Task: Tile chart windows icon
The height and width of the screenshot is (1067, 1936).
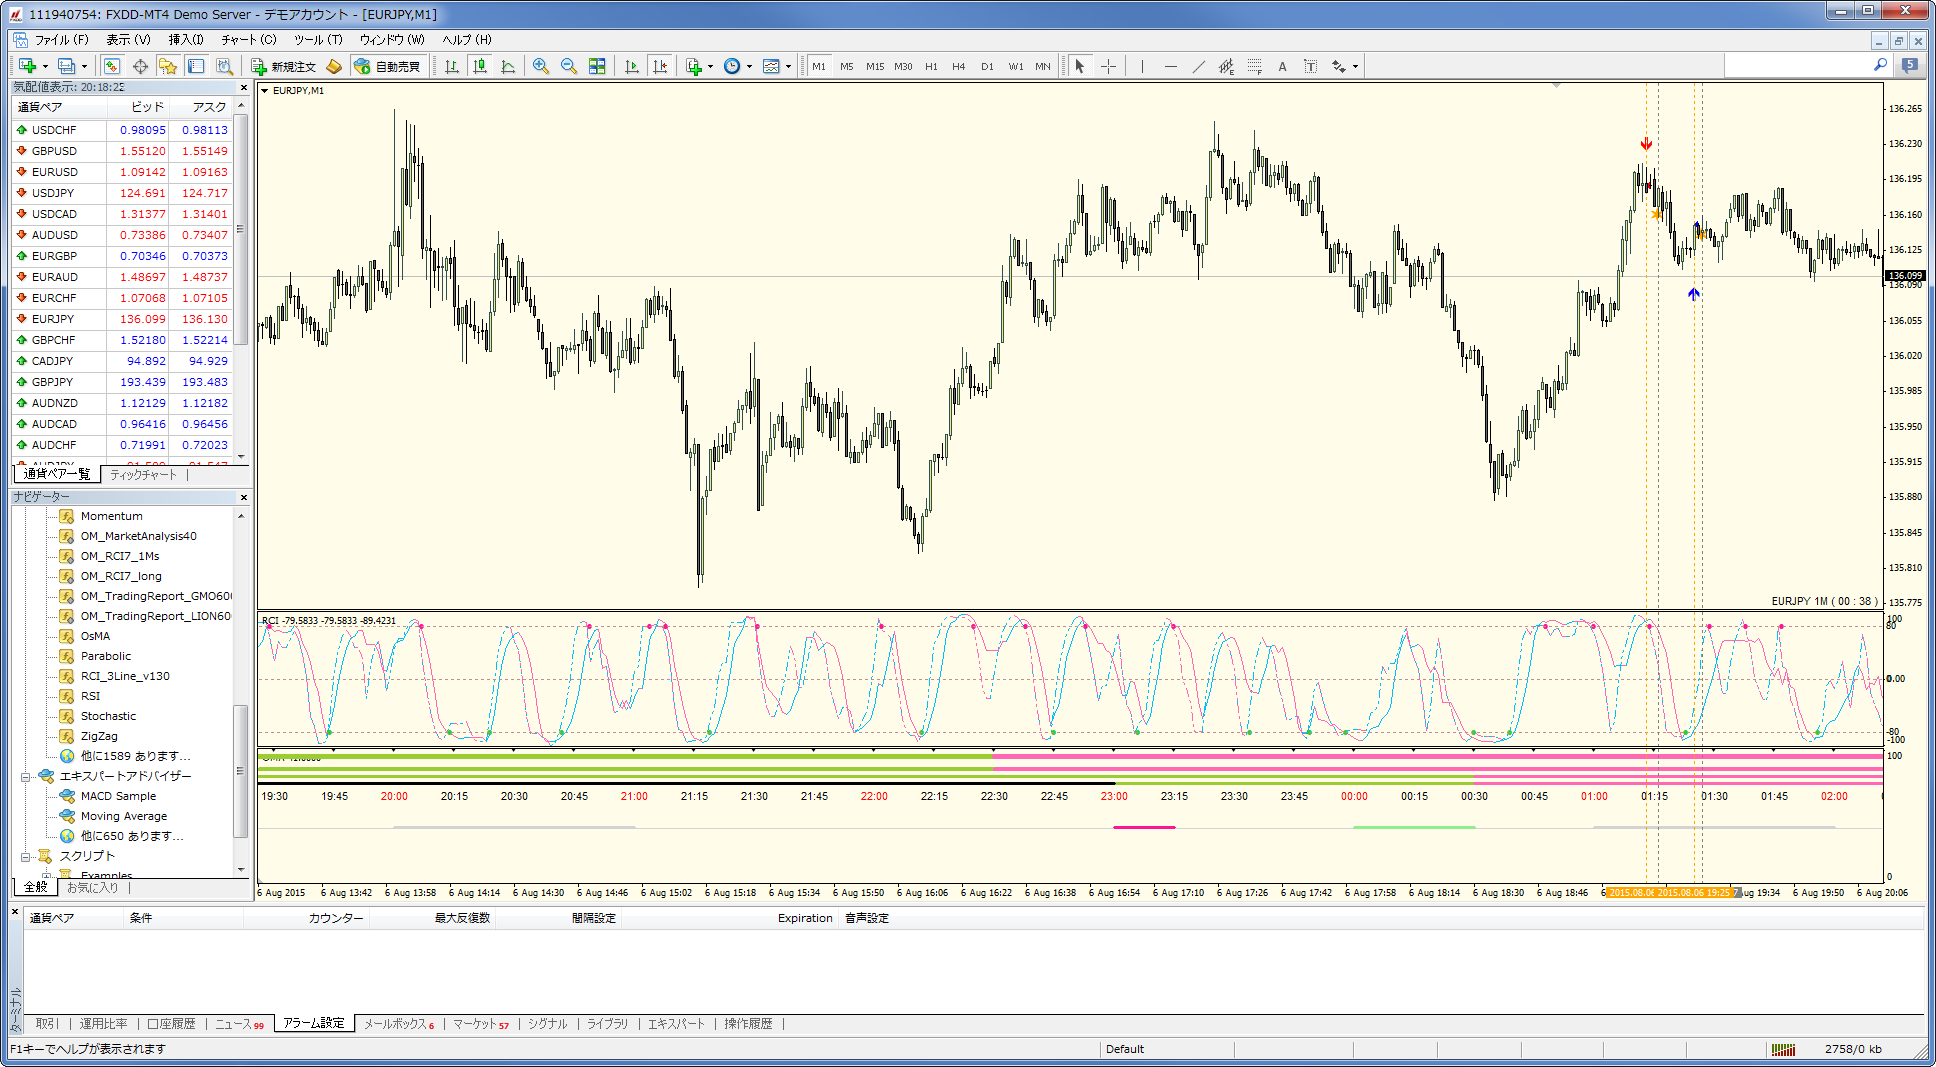Action: (597, 66)
